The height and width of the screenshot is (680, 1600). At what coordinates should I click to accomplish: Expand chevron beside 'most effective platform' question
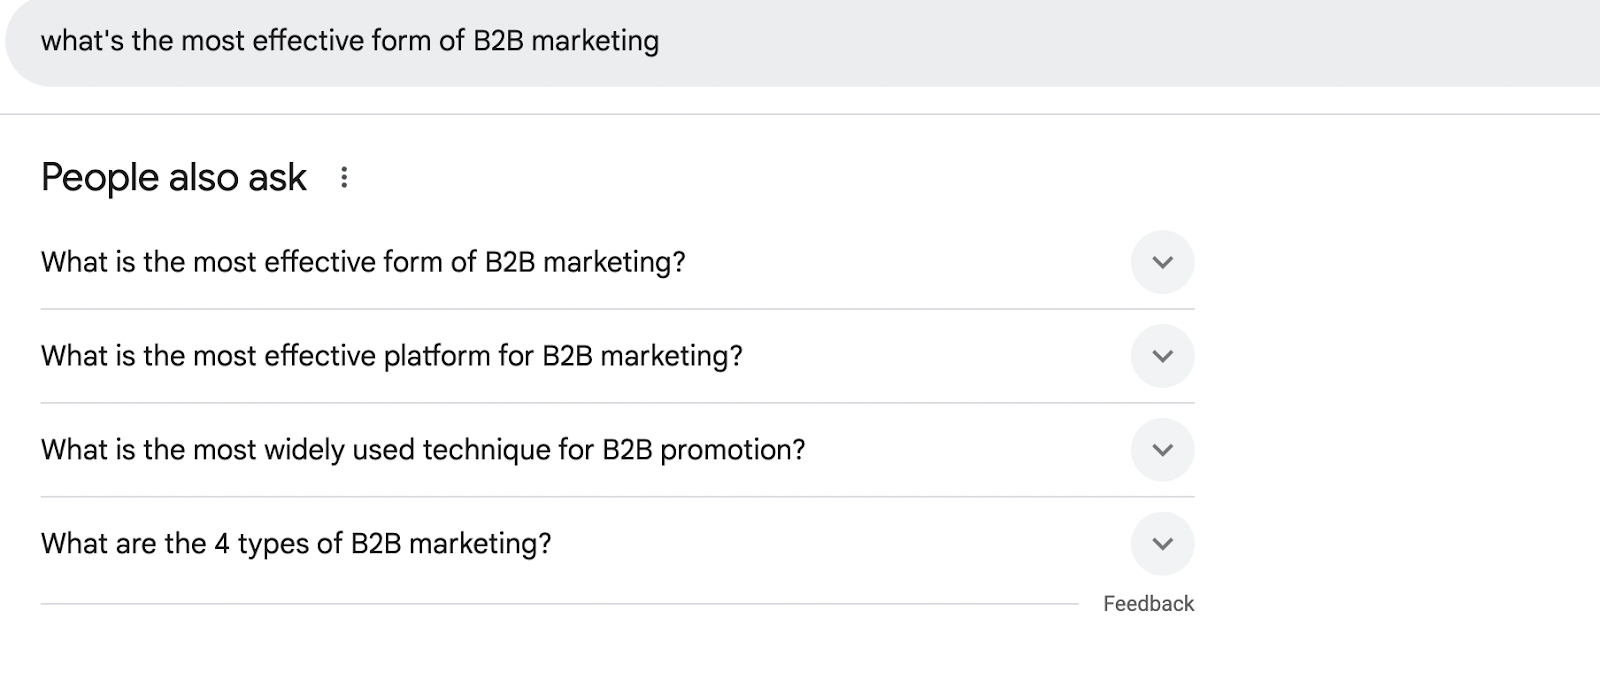[1162, 356]
